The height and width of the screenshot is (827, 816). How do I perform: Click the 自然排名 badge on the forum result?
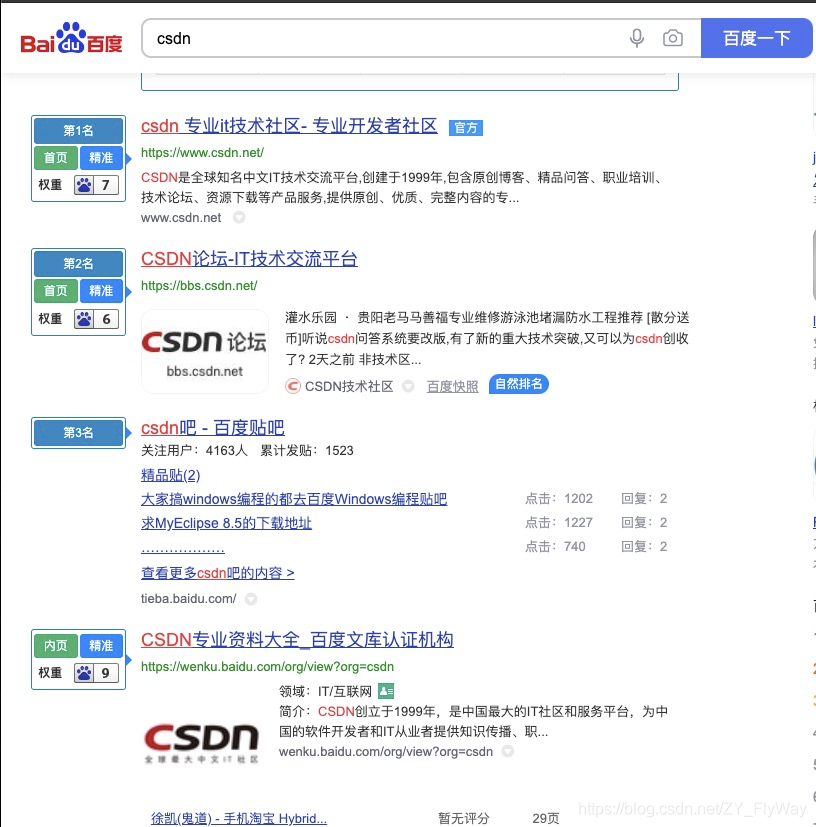point(518,384)
